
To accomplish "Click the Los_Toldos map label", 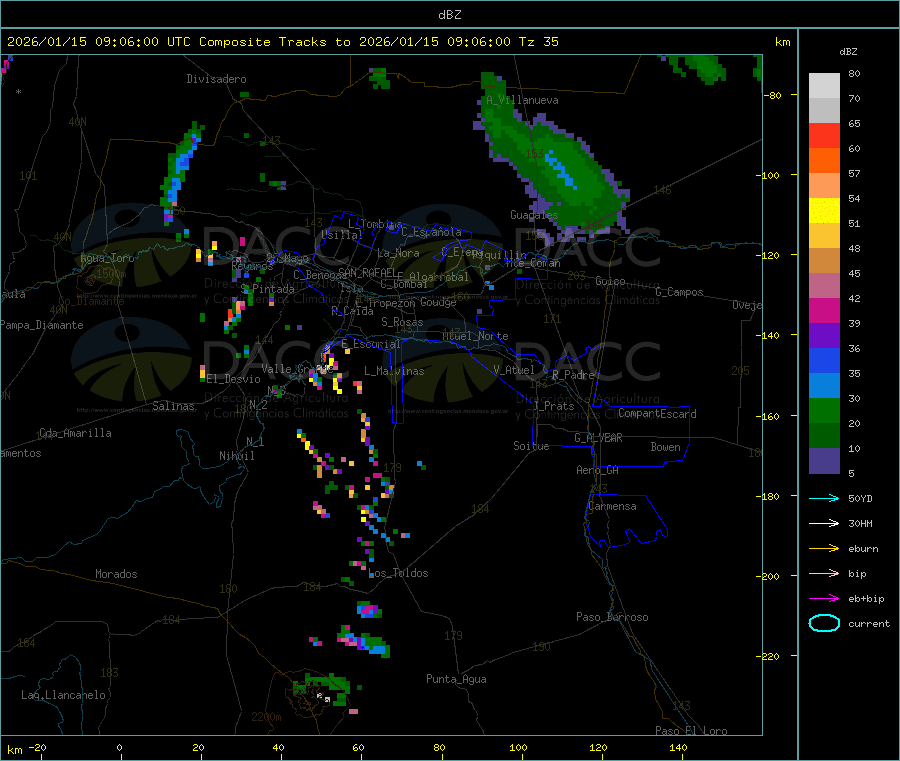I will (x=398, y=573).
